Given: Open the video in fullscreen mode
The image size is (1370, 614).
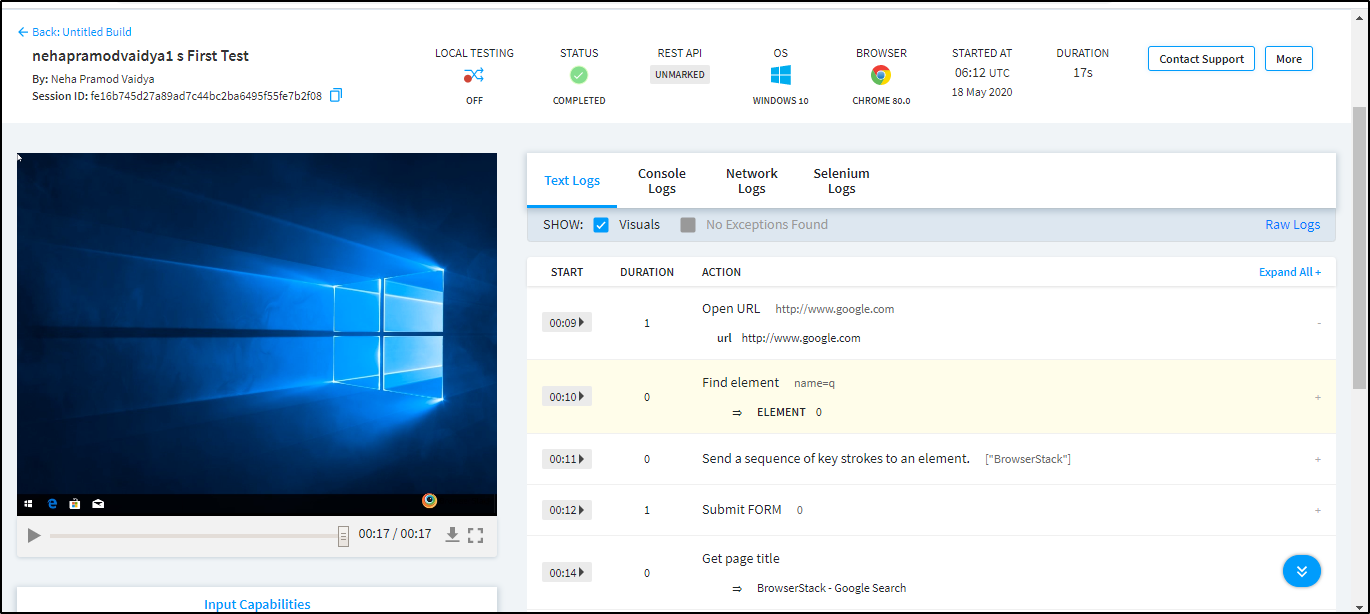Looking at the screenshot, I should coord(476,535).
